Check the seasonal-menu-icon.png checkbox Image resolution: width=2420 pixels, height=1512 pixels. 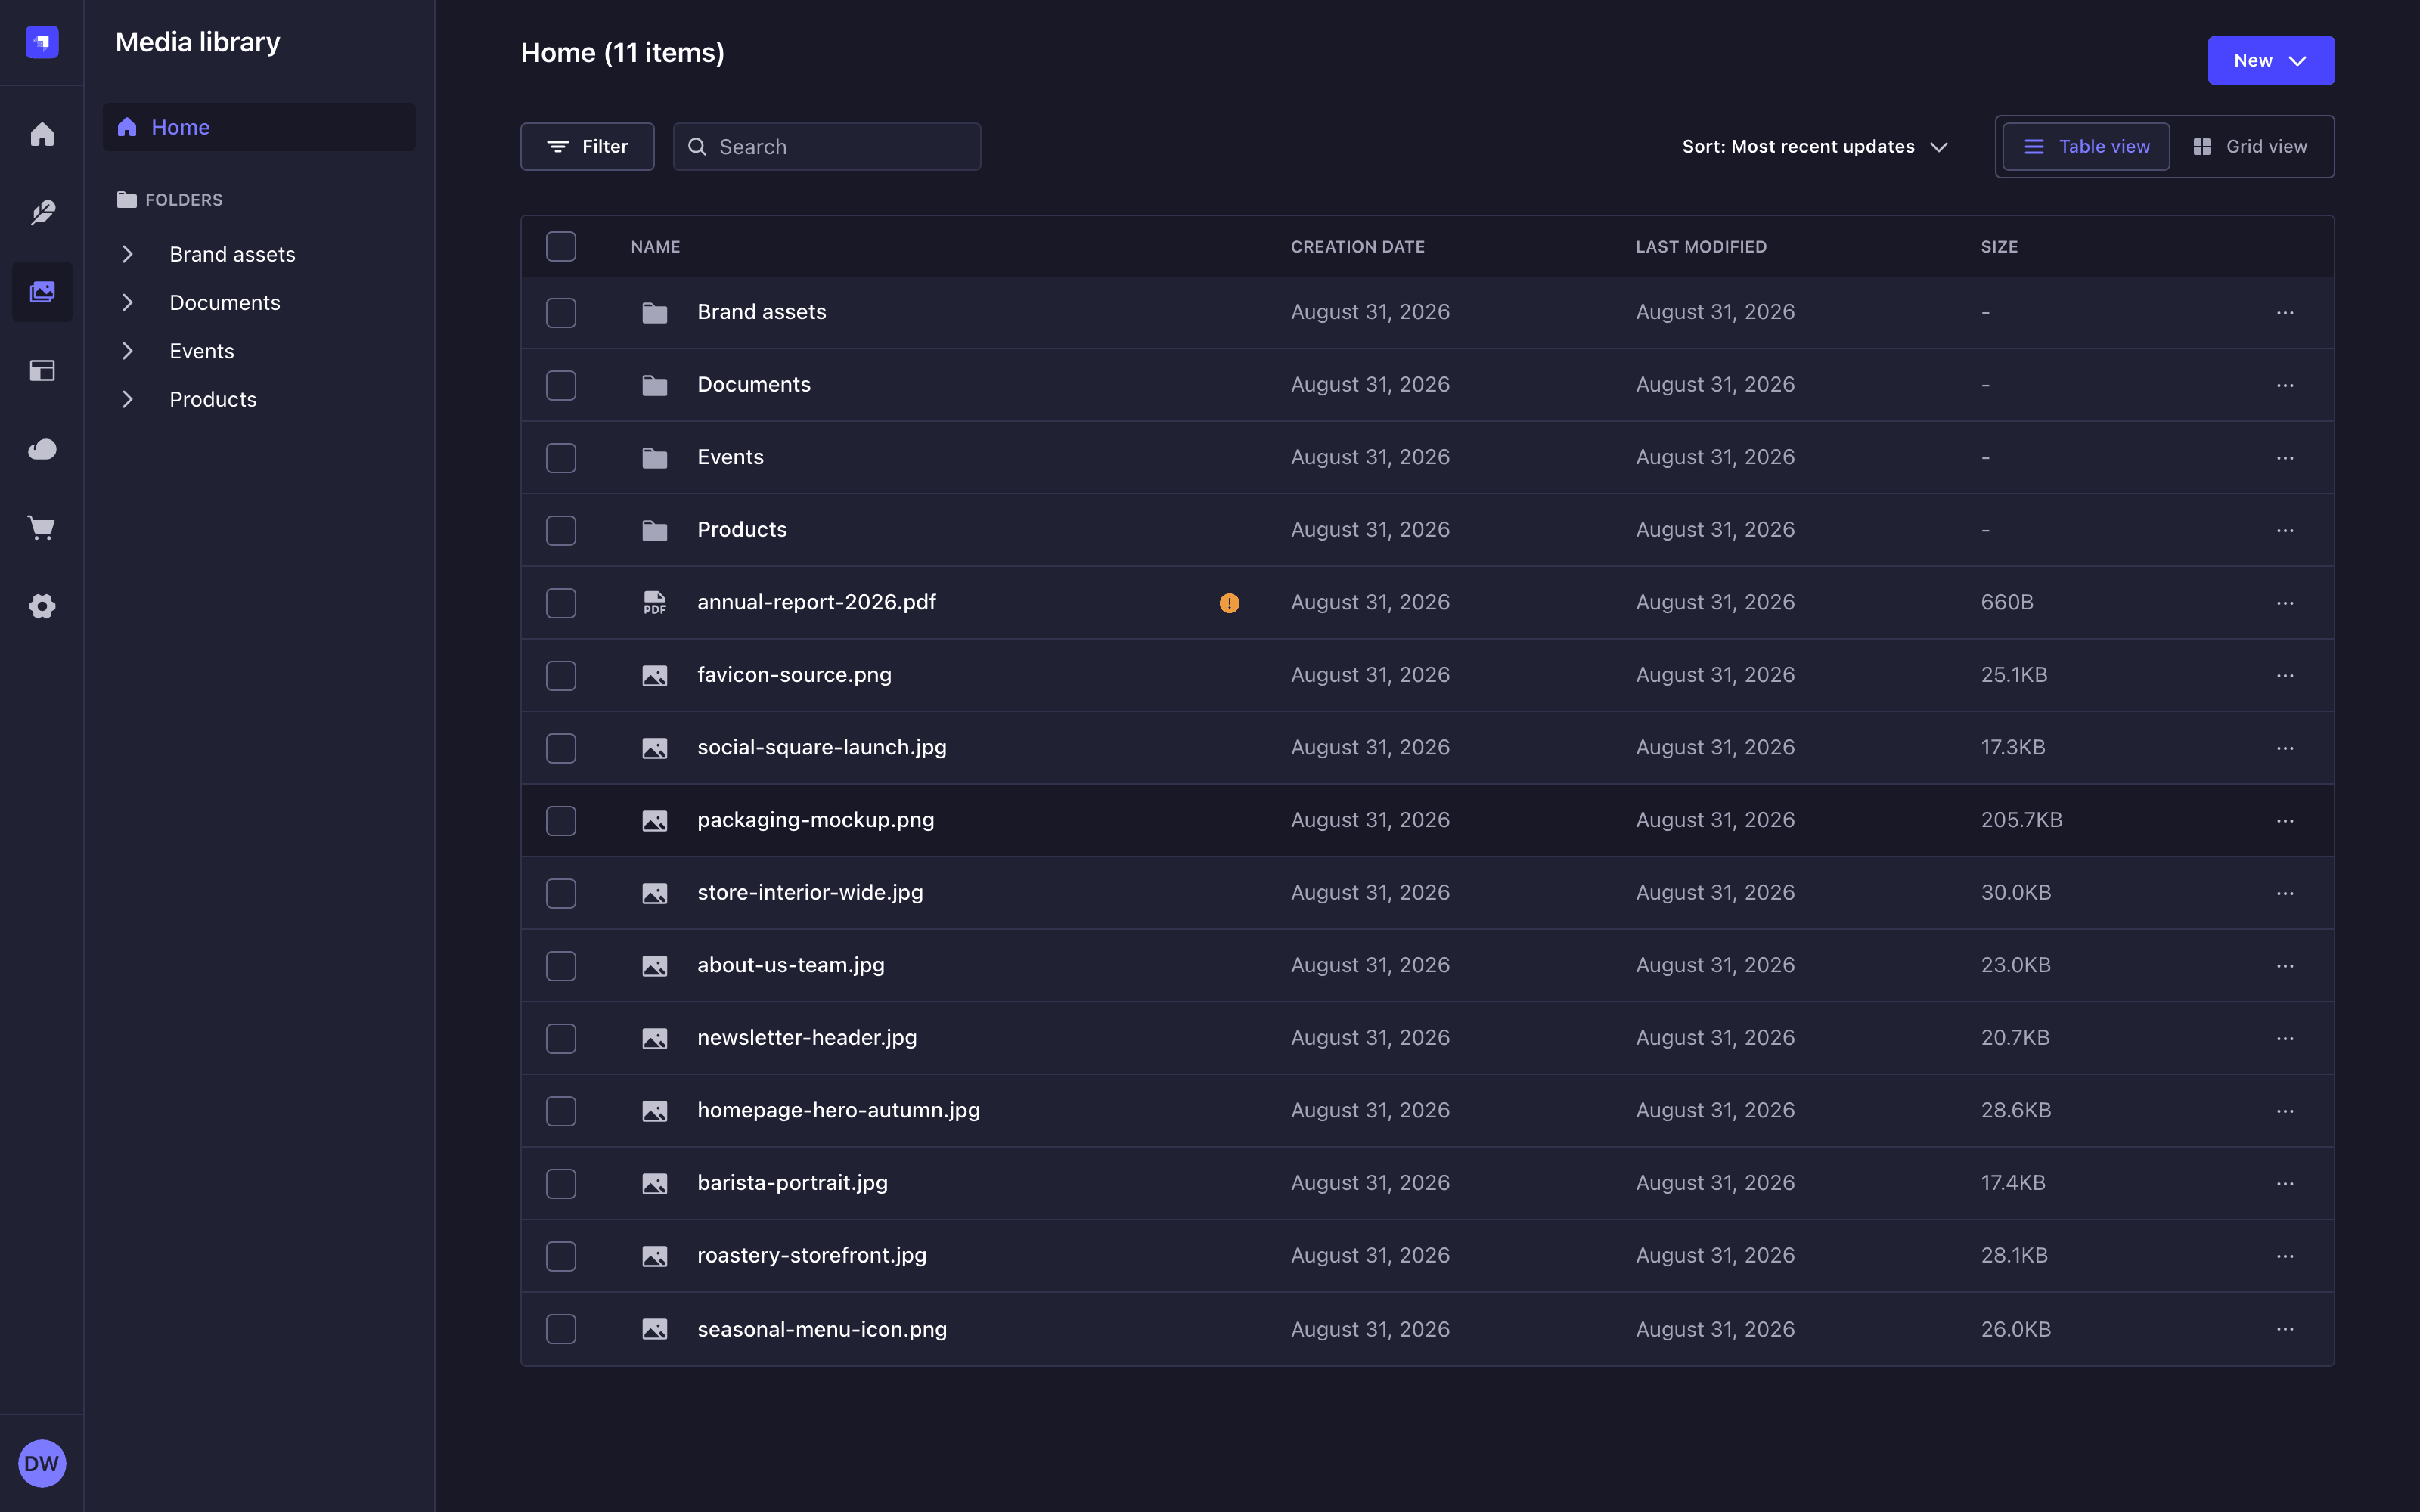click(x=561, y=1329)
